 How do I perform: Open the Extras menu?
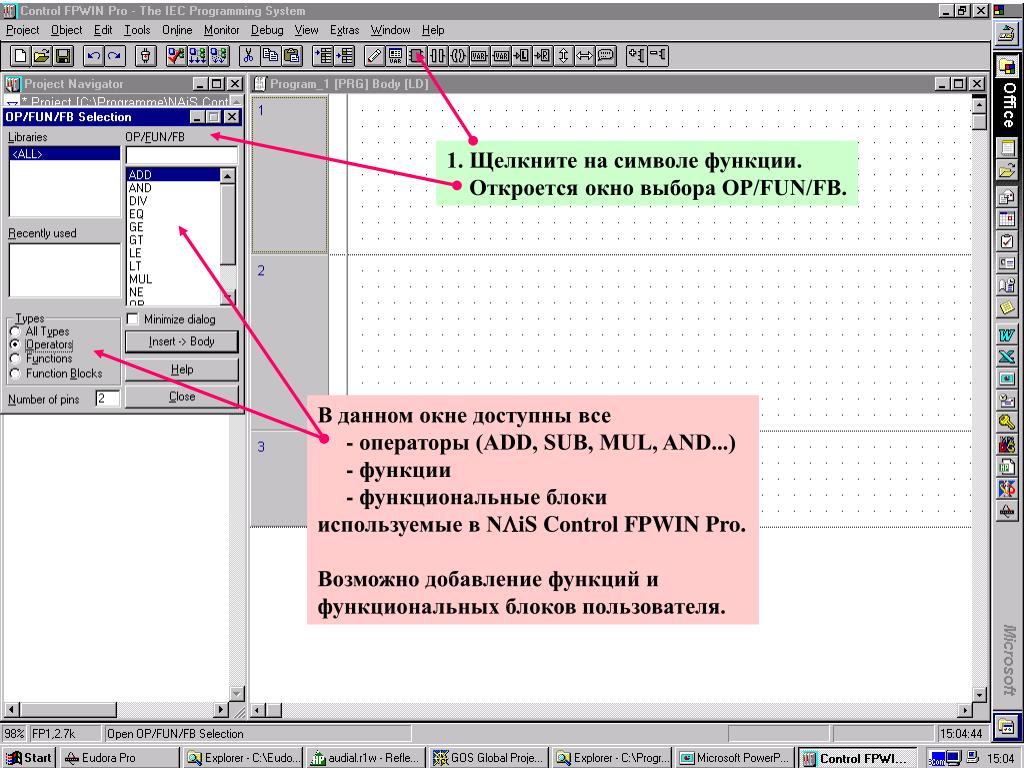pos(344,30)
